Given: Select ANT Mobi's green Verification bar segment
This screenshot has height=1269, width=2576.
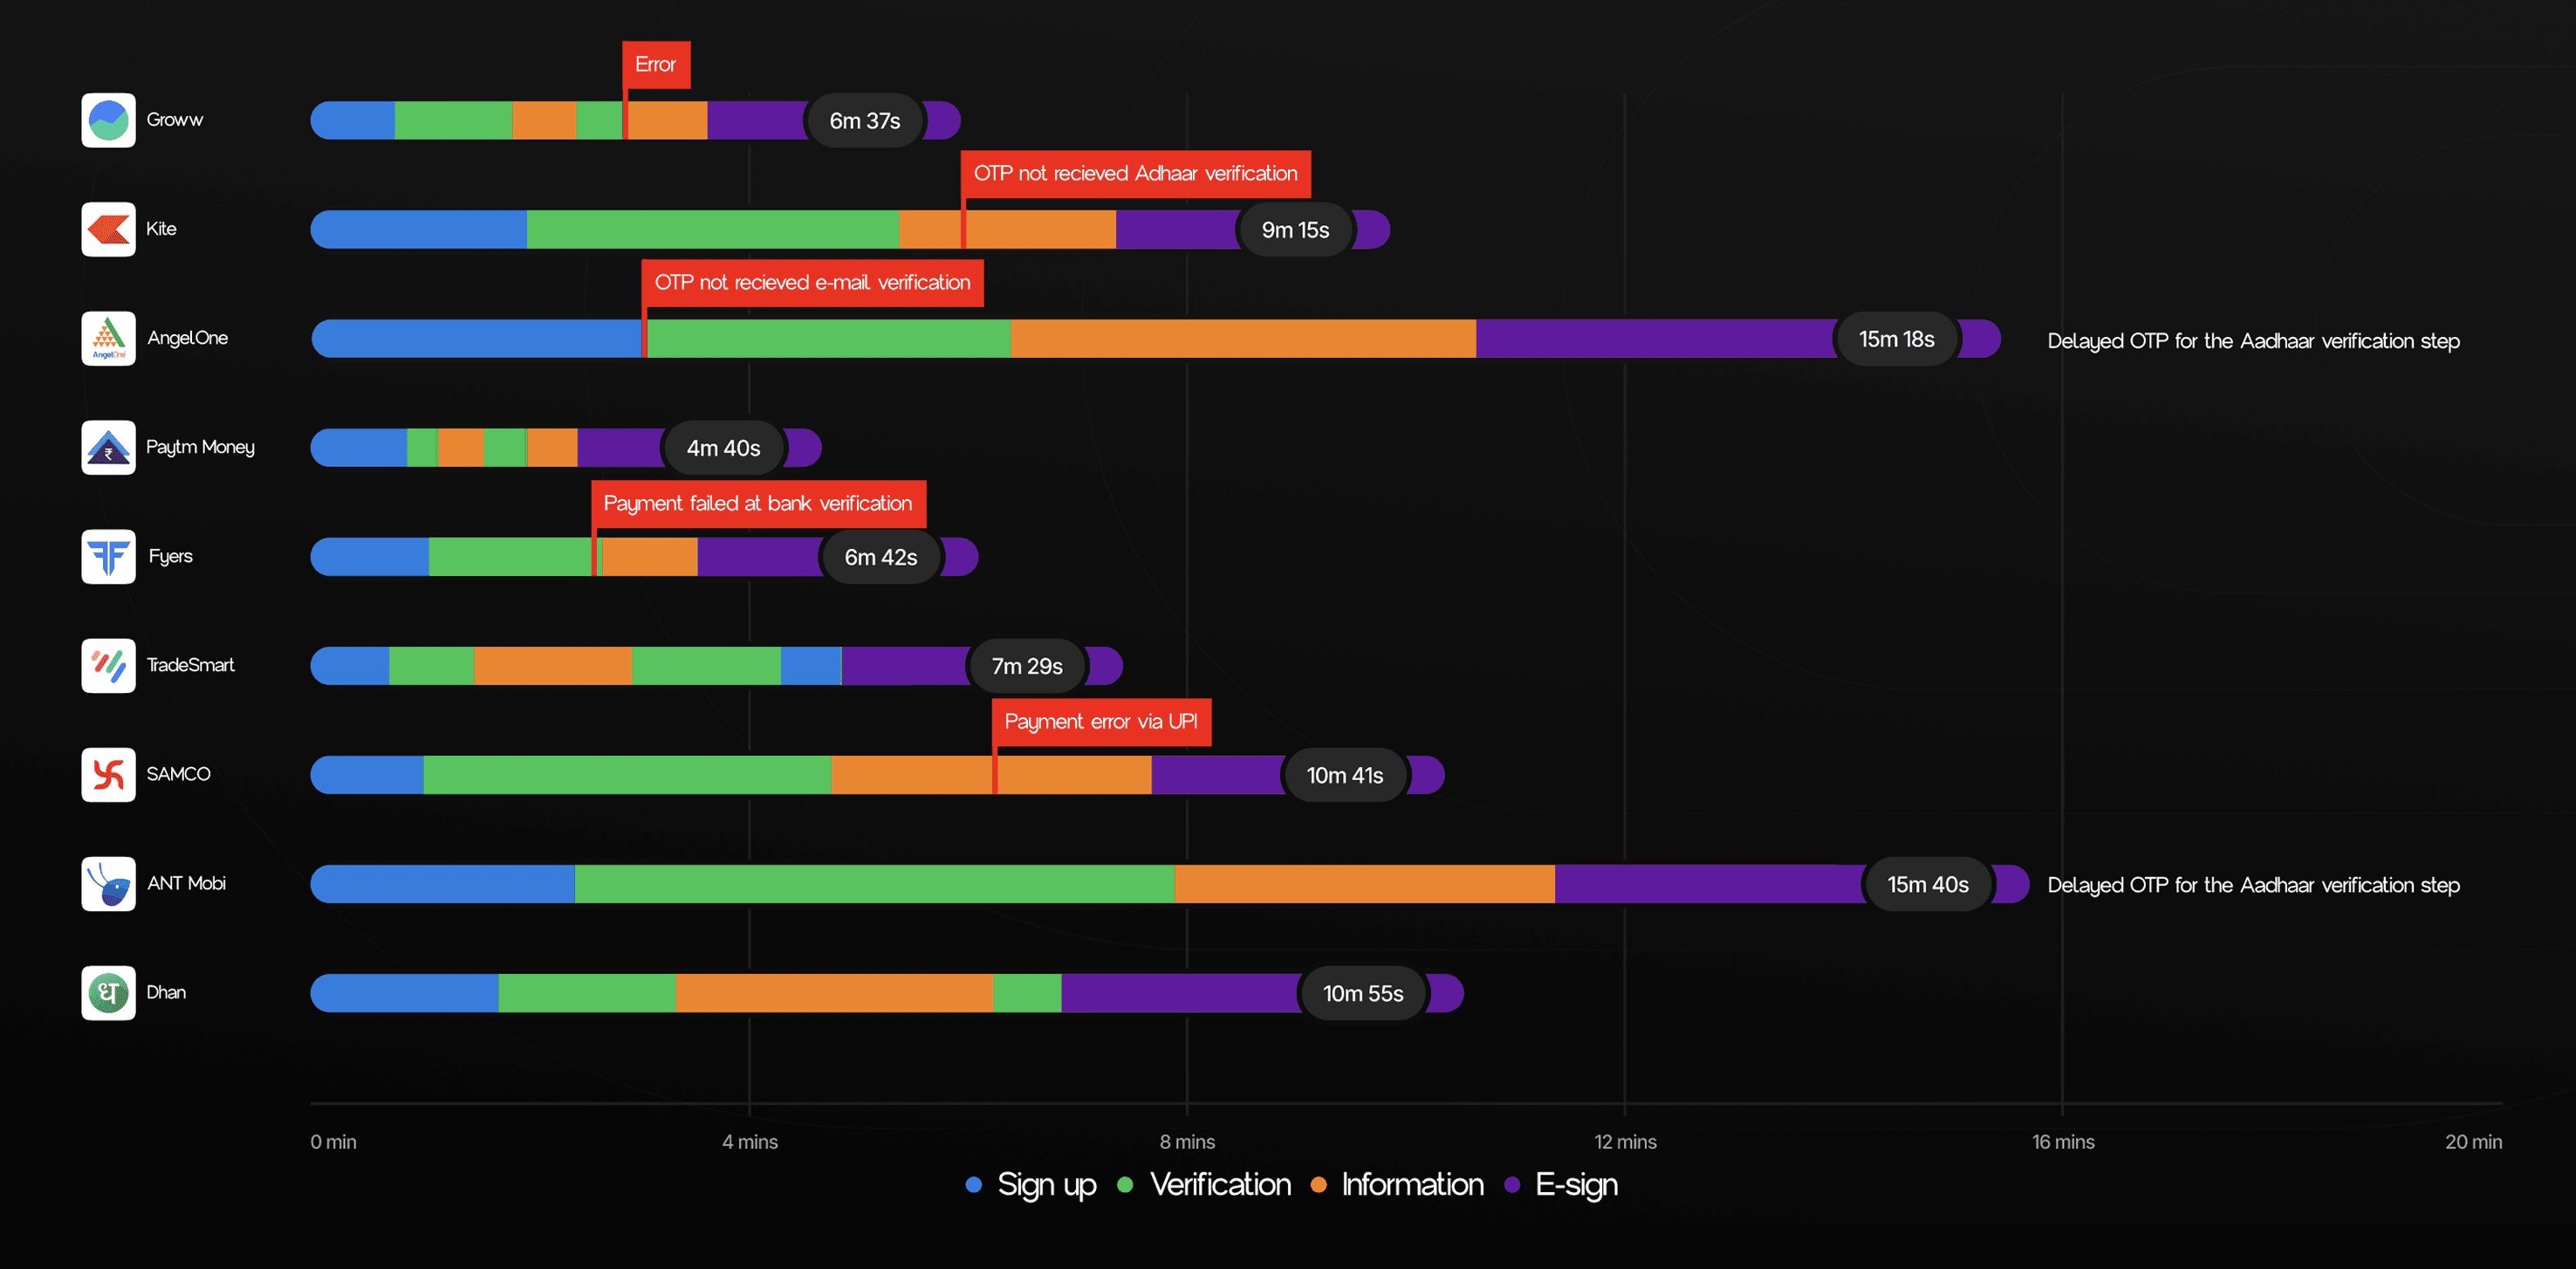Looking at the screenshot, I should (875, 883).
